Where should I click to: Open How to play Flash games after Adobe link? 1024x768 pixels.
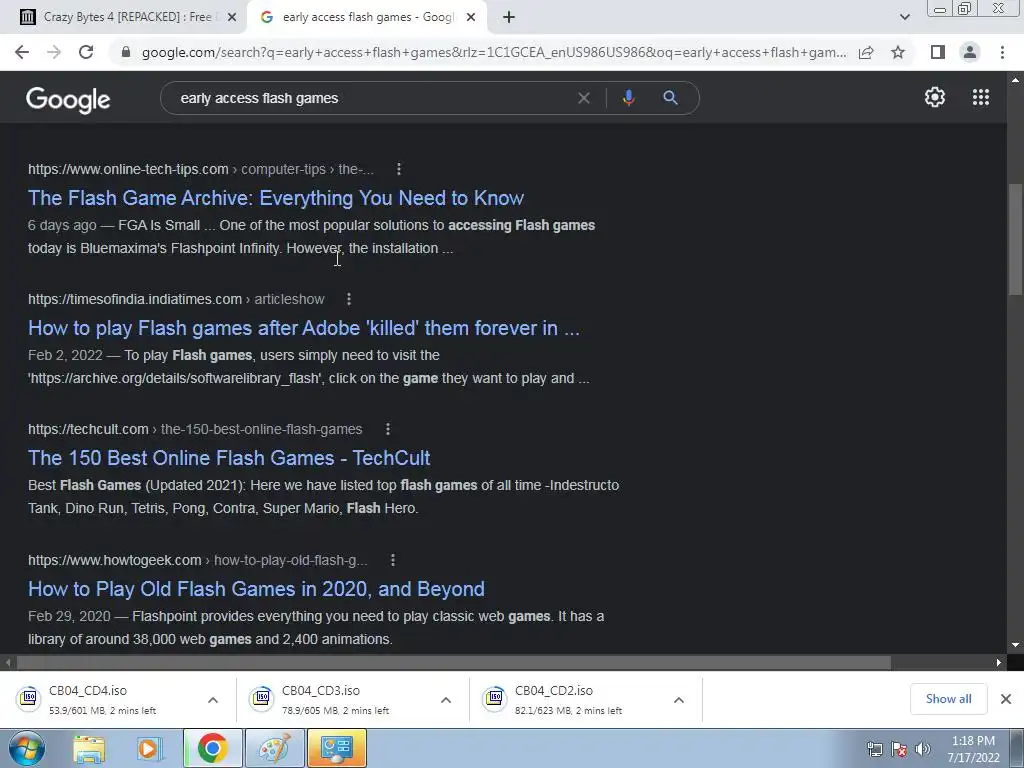304,328
